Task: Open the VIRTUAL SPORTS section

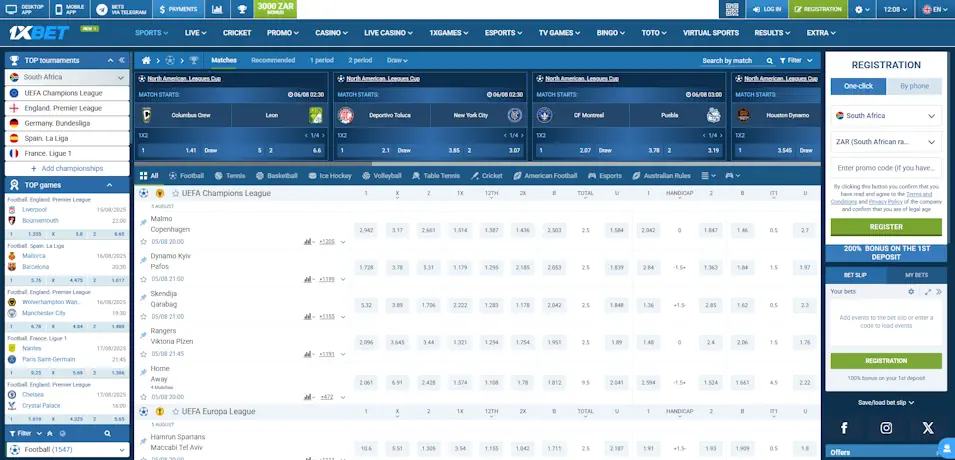Action: (711, 33)
